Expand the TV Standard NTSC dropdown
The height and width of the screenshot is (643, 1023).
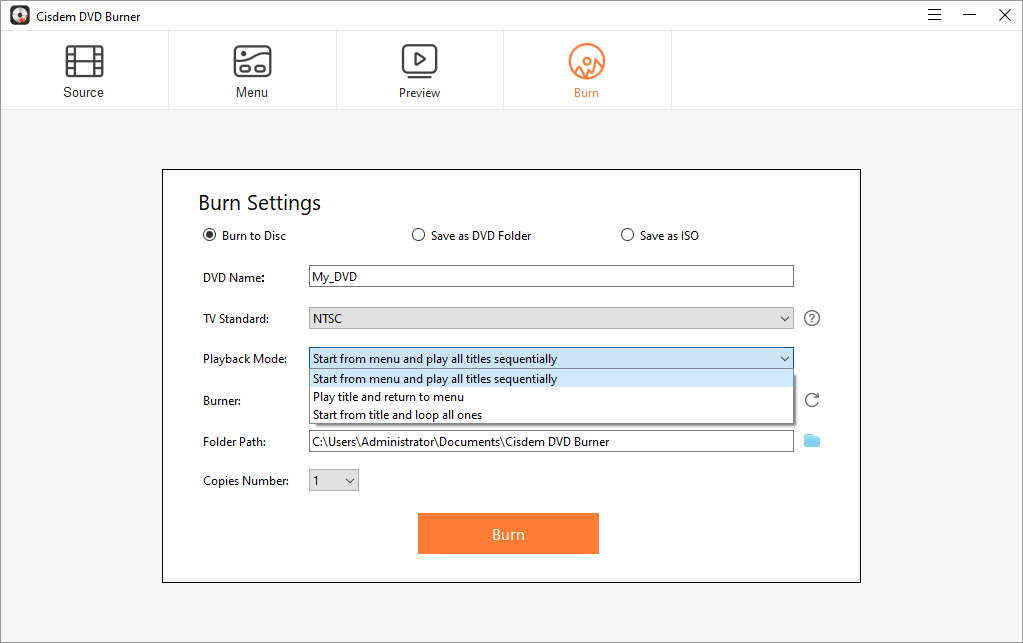pos(551,318)
